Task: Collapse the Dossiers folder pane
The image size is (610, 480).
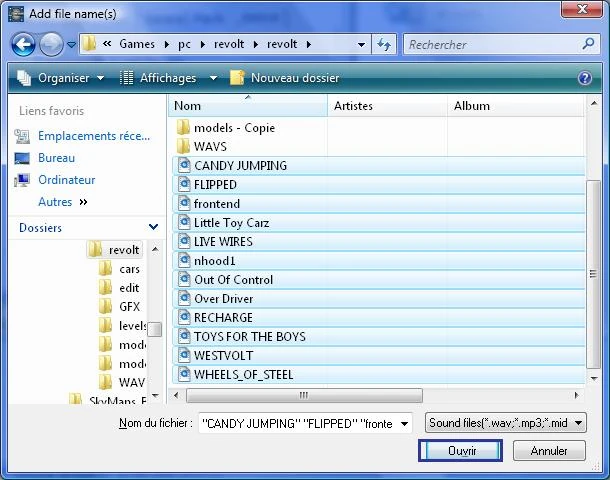Action: pyautogui.click(x=154, y=227)
